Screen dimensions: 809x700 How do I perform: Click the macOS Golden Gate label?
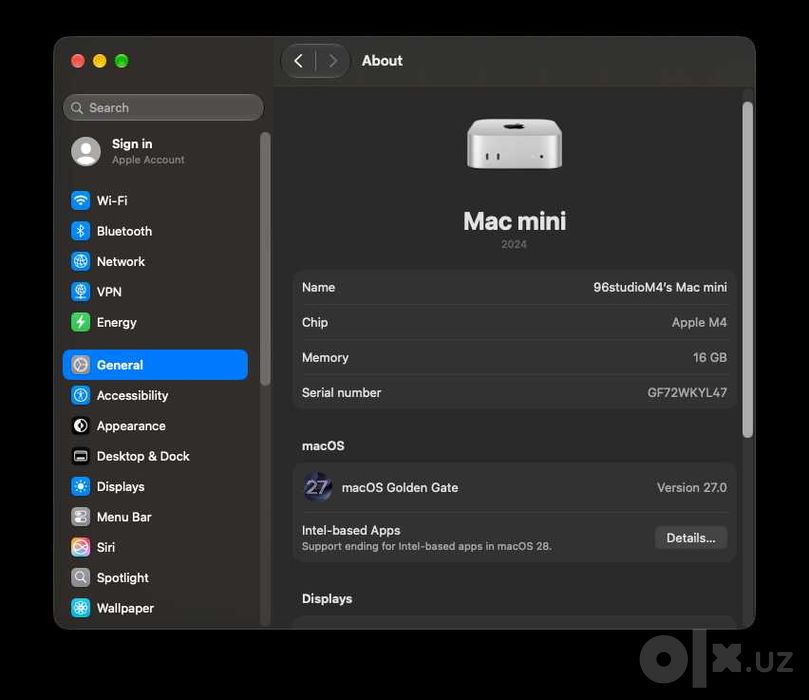[x=400, y=487]
